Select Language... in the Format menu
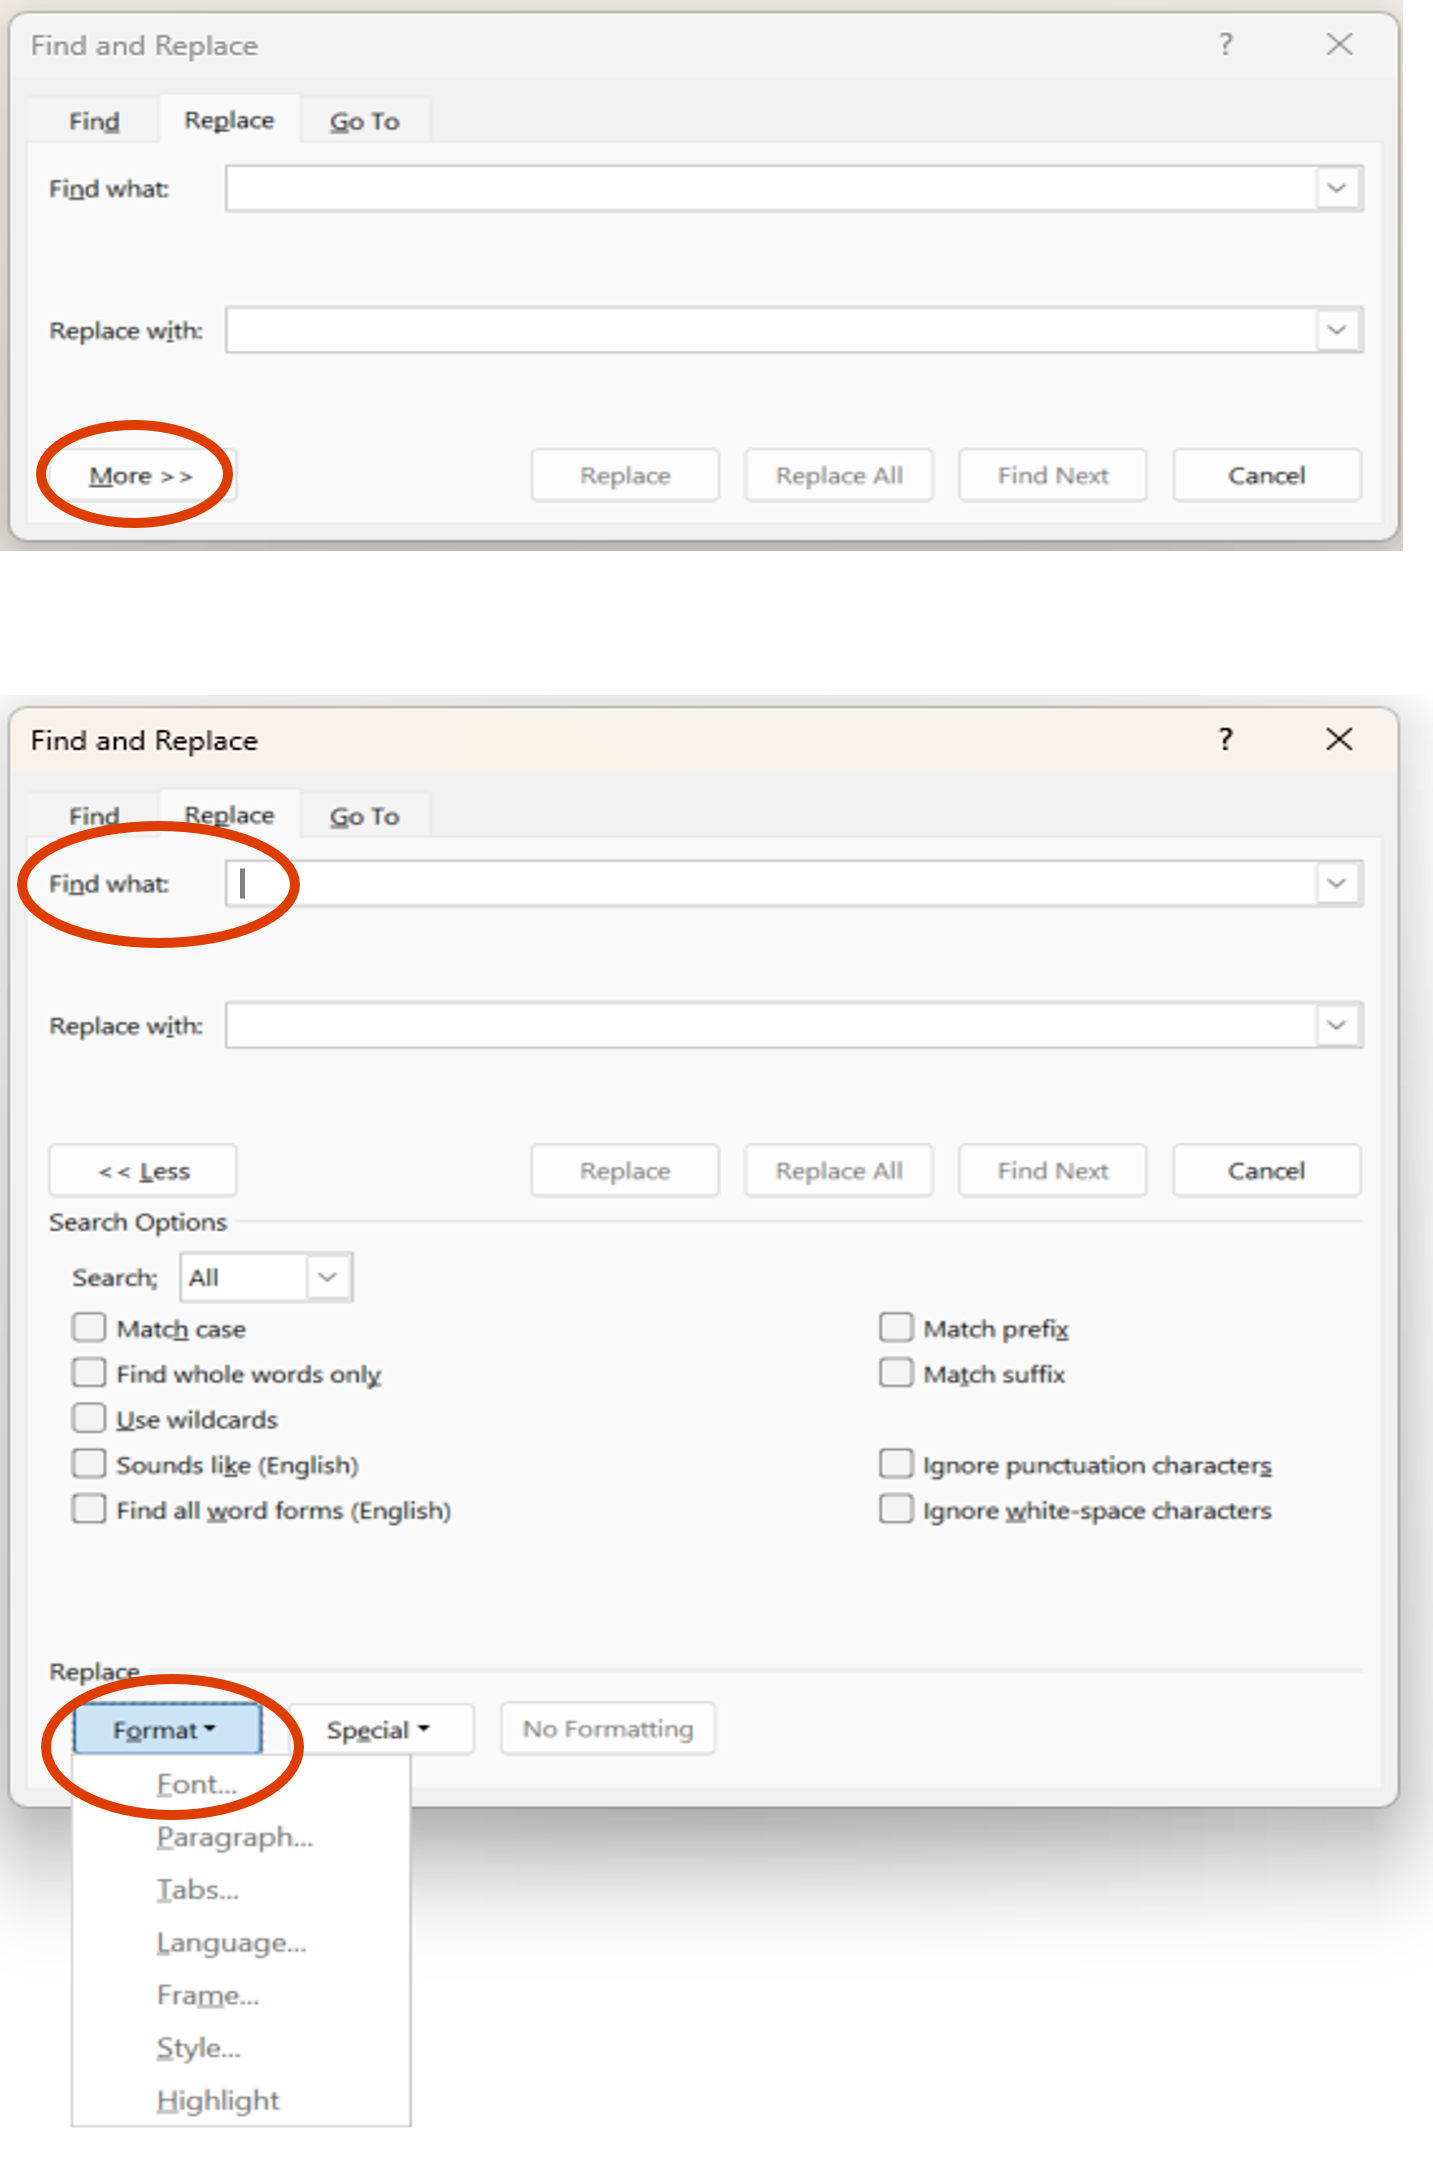The image size is (1433, 2180). tap(231, 1943)
